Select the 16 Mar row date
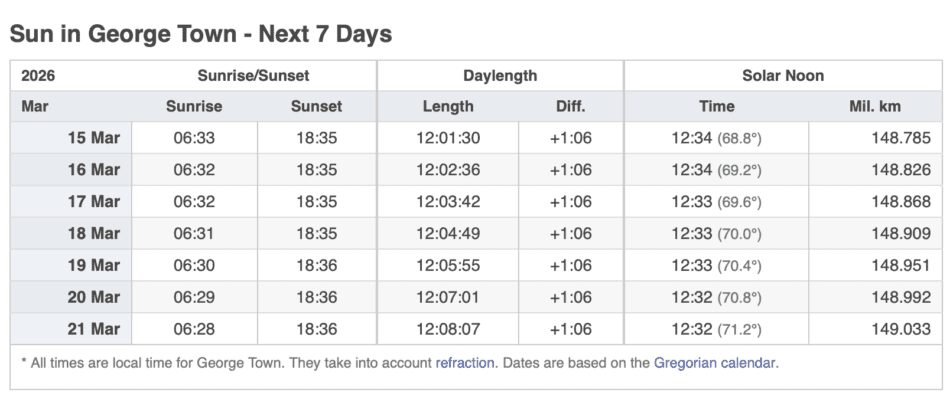Image resolution: width=950 pixels, height=406 pixels. pyautogui.click(x=93, y=170)
